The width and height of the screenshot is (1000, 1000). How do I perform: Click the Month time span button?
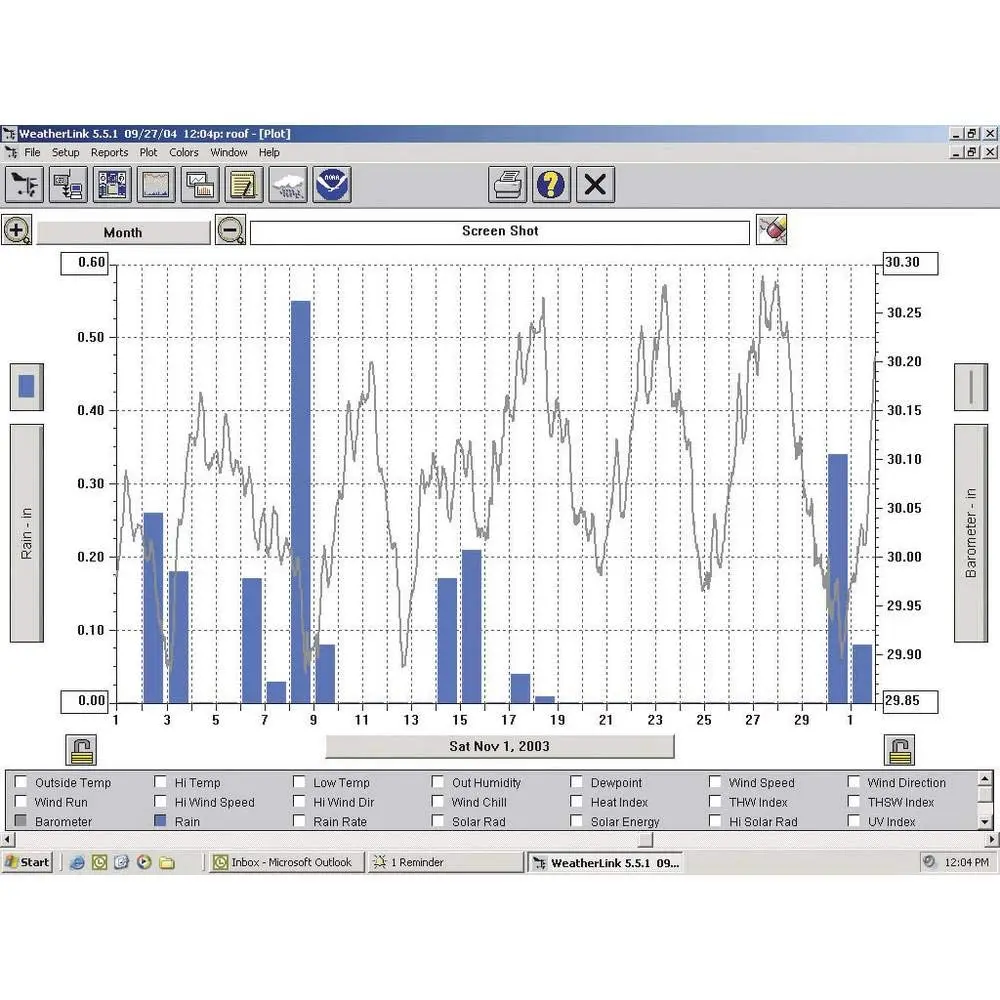tap(123, 233)
